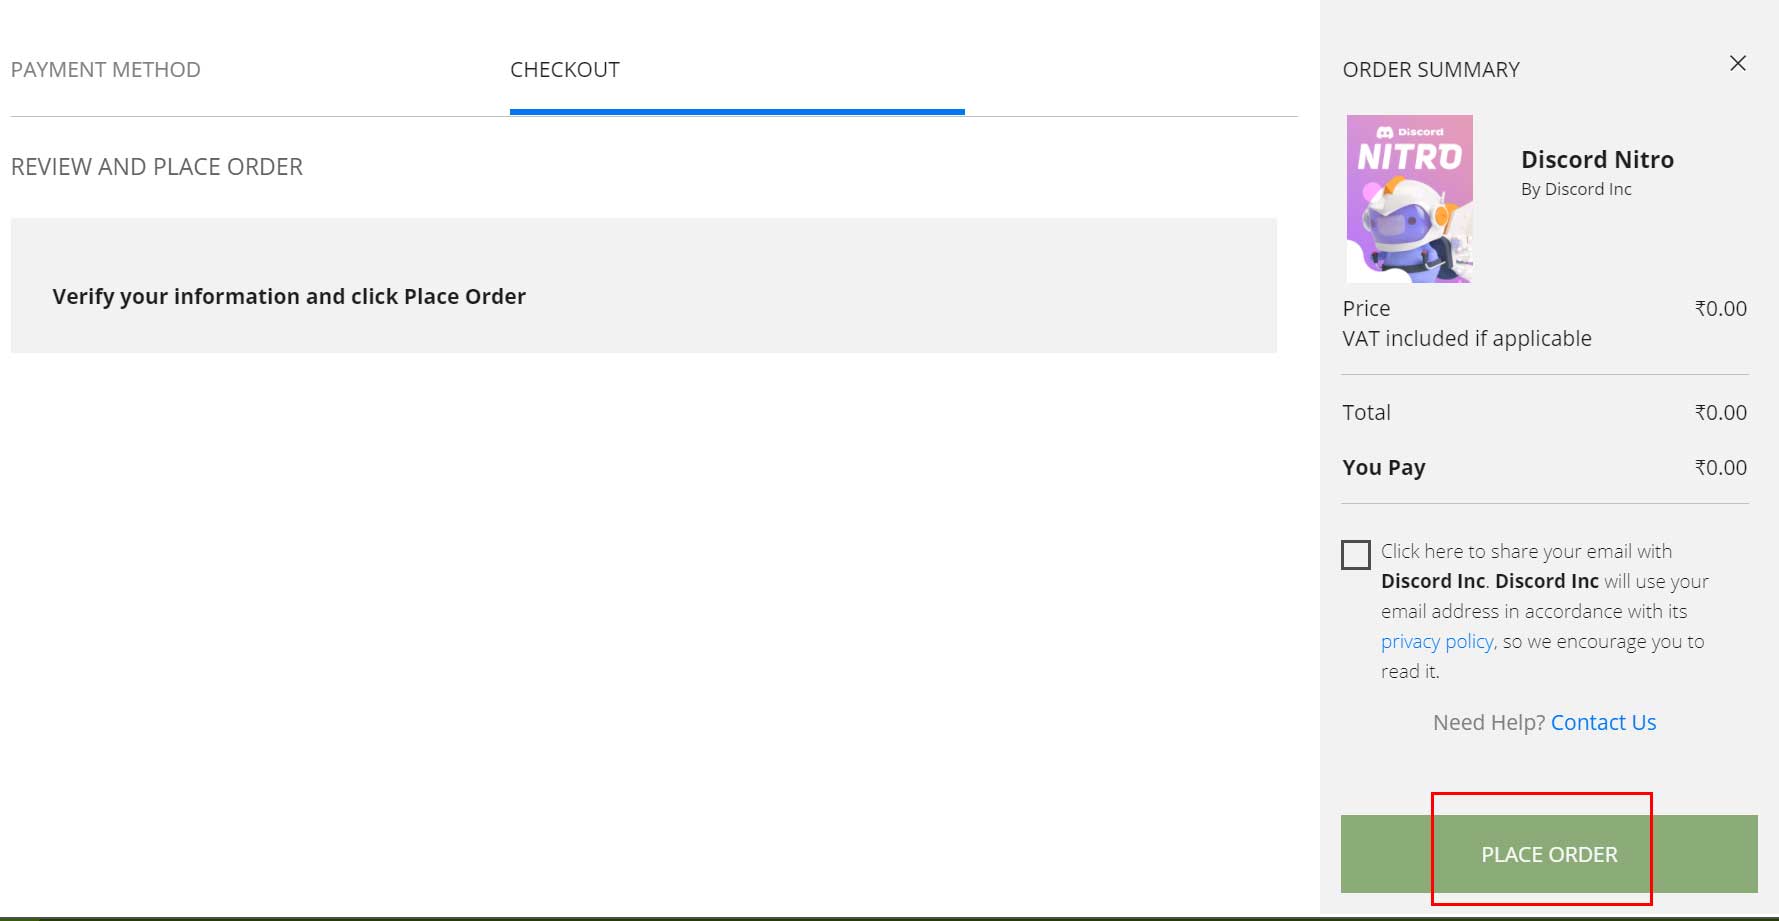Image resolution: width=1779 pixels, height=921 pixels.
Task: Click the Discord Nitro product thumbnail
Action: [x=1410, y=199]
